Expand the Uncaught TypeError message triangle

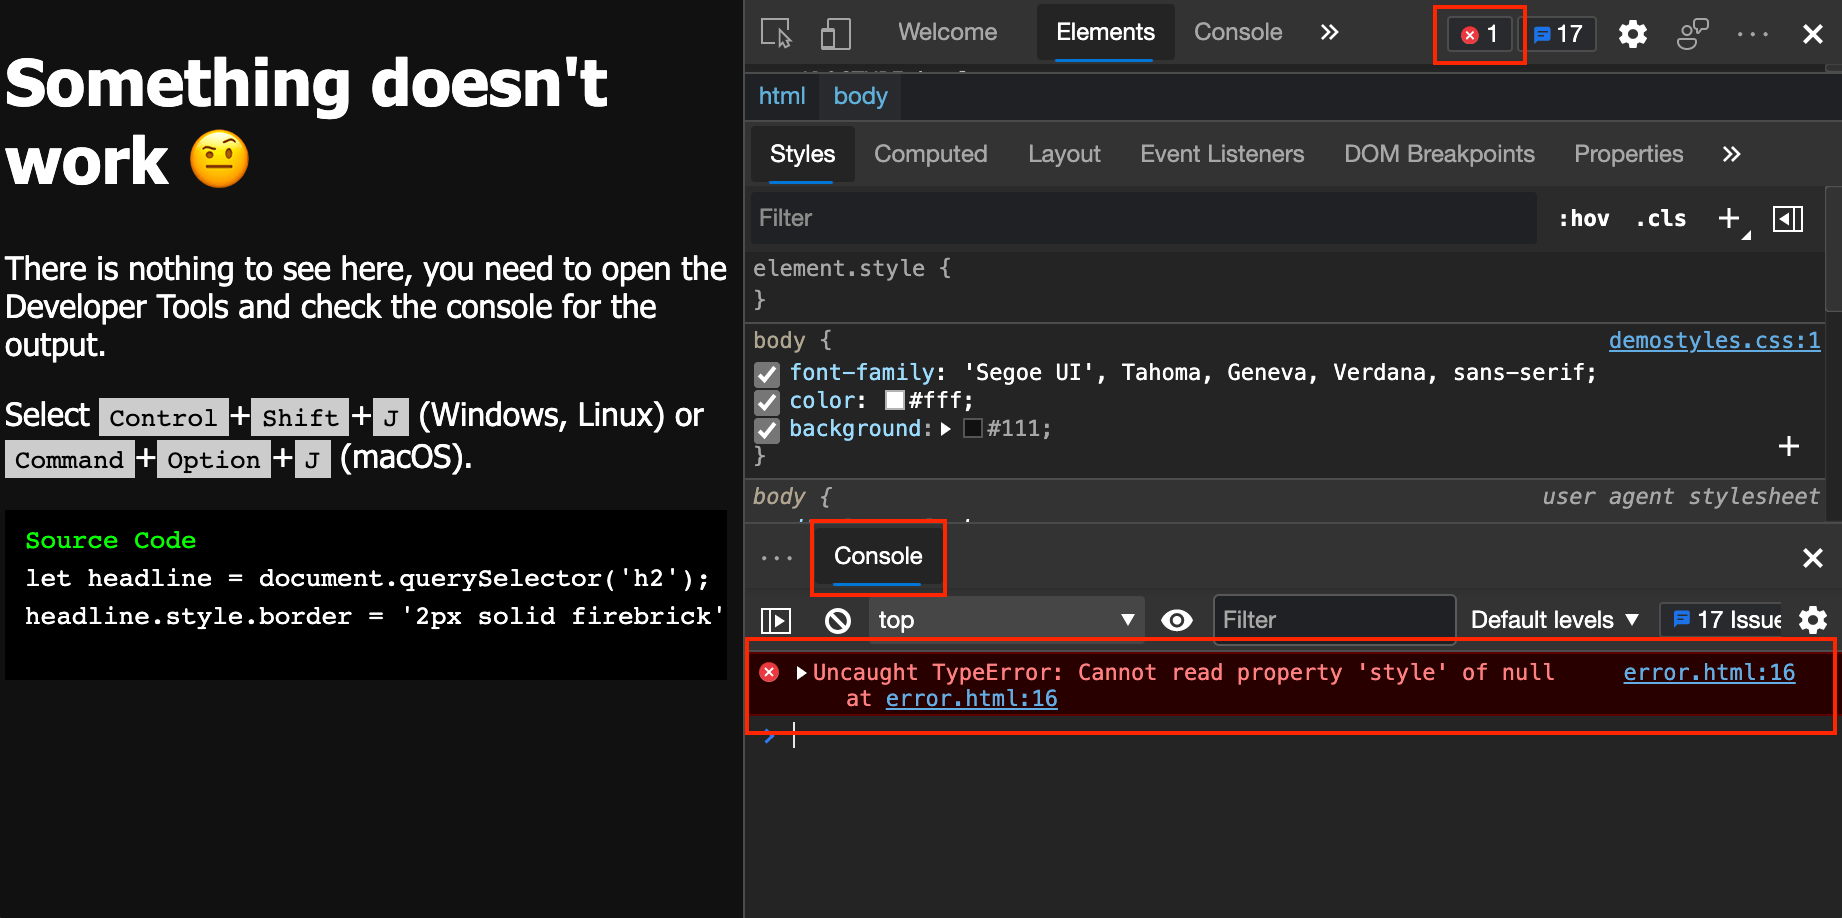pos(801,673)
